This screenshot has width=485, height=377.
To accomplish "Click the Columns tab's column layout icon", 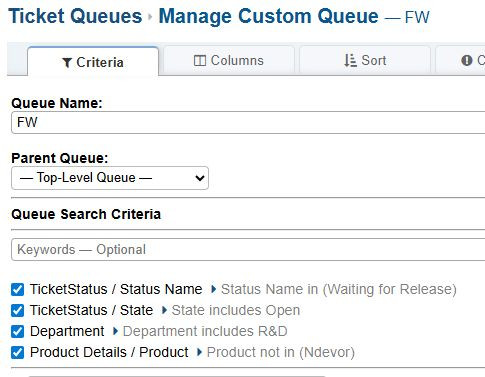I will tap(200, 61).
